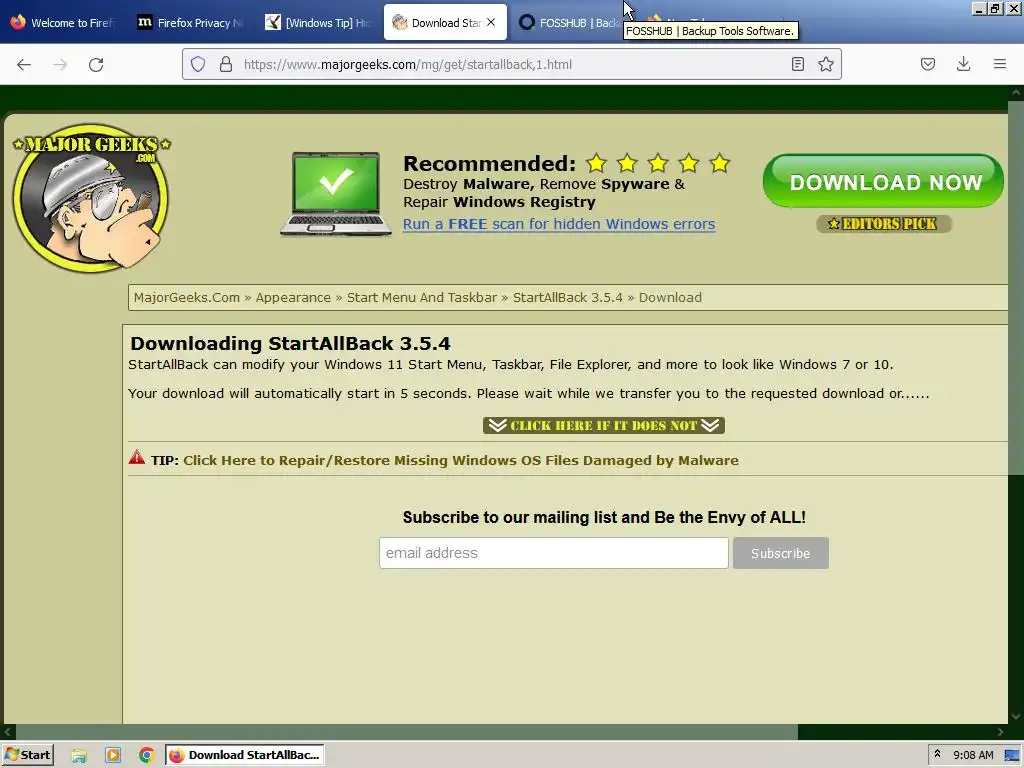Image resolution: width=1024 pixels, height=768 pixels.
Task: Open the Pocket save icon
Action: [x=927, y=64]
